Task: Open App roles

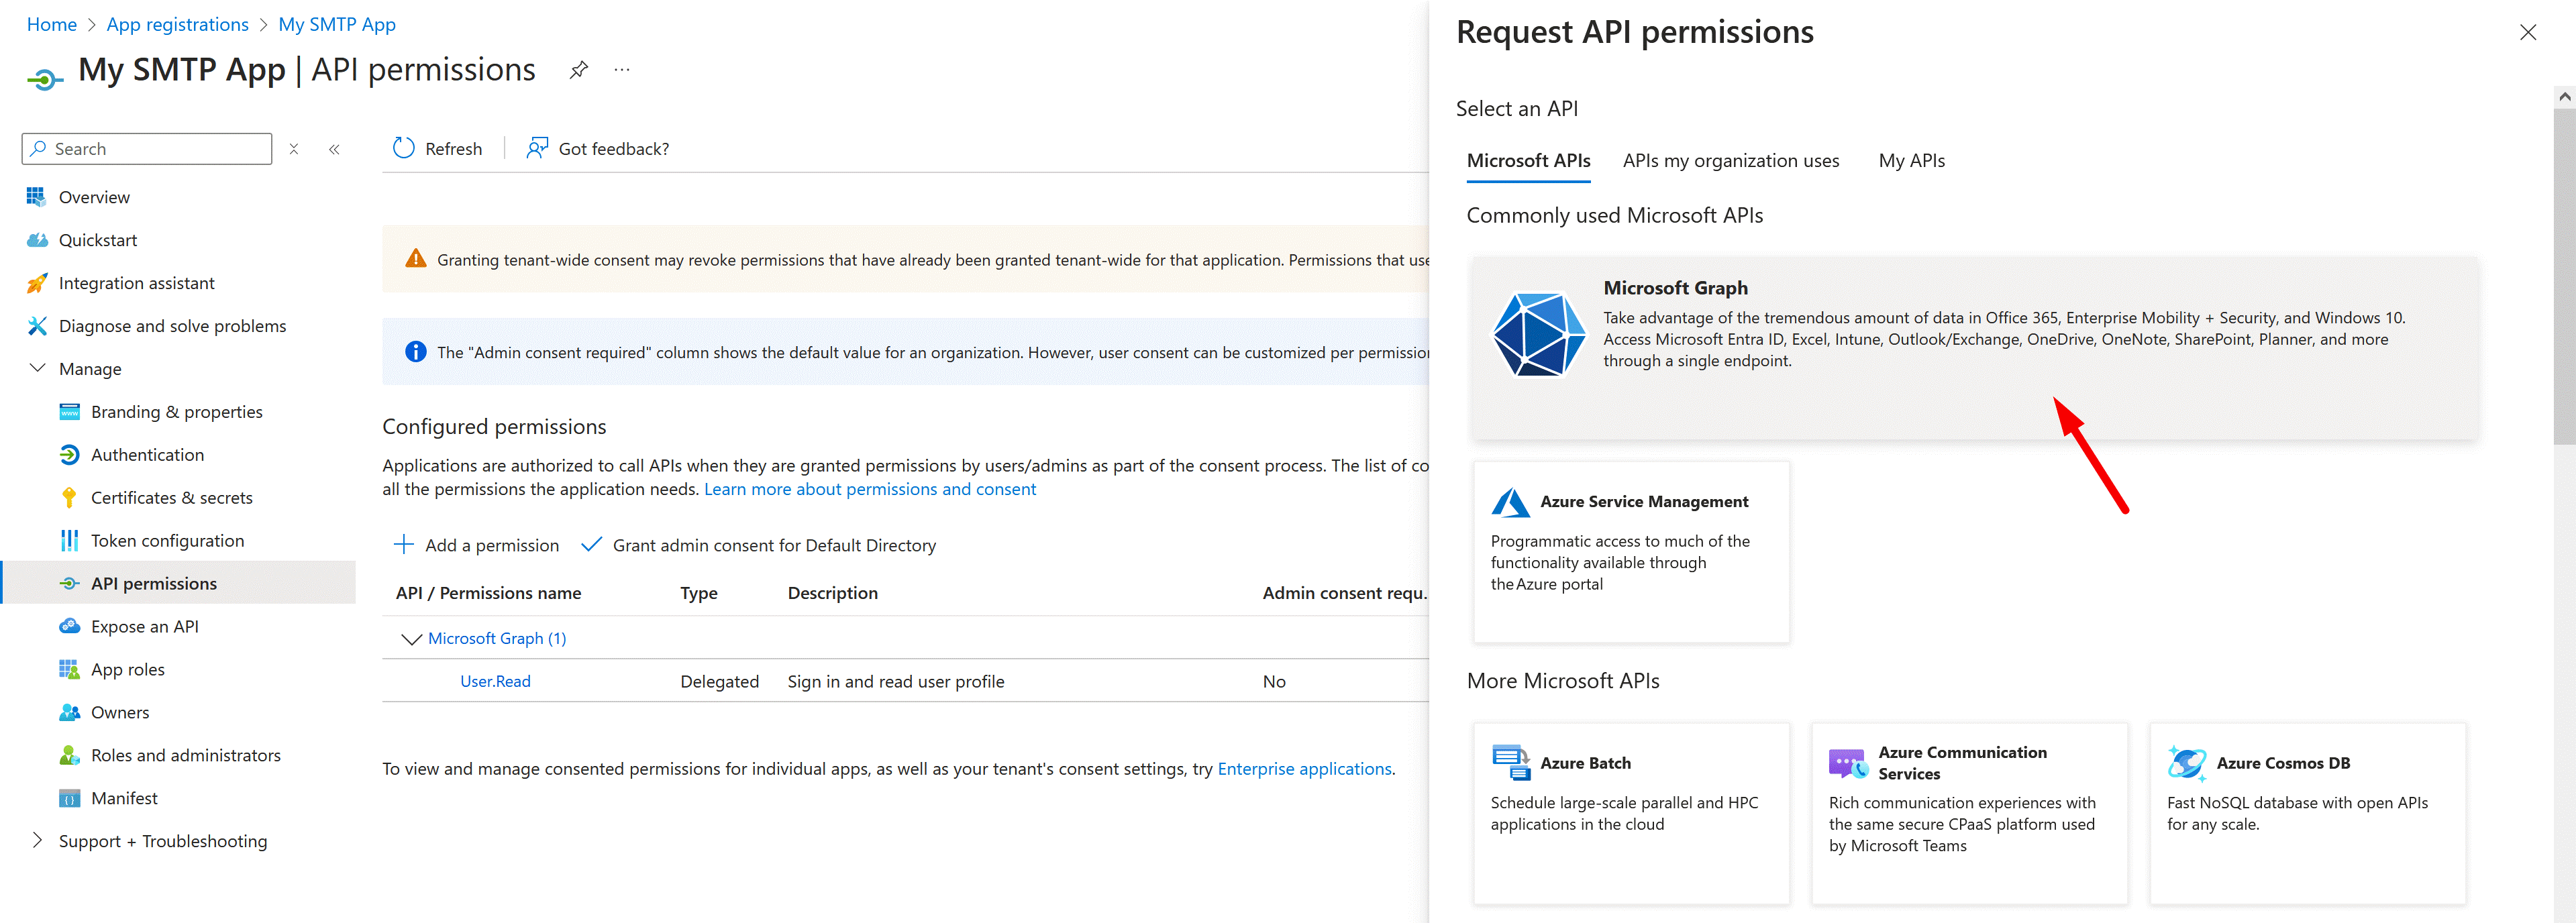Action: tap(127, 670)
